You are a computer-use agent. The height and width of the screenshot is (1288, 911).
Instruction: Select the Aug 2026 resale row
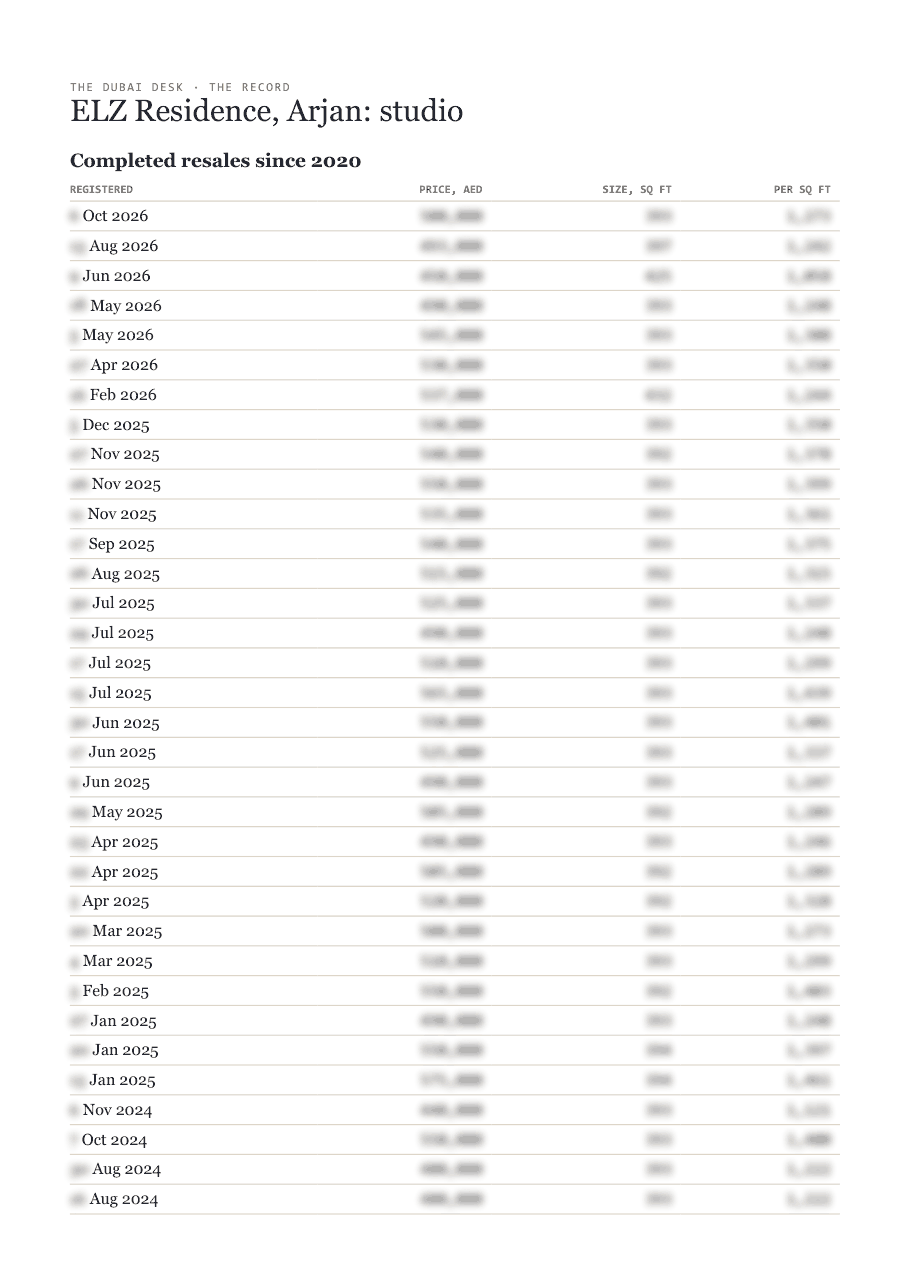[455, 246]
